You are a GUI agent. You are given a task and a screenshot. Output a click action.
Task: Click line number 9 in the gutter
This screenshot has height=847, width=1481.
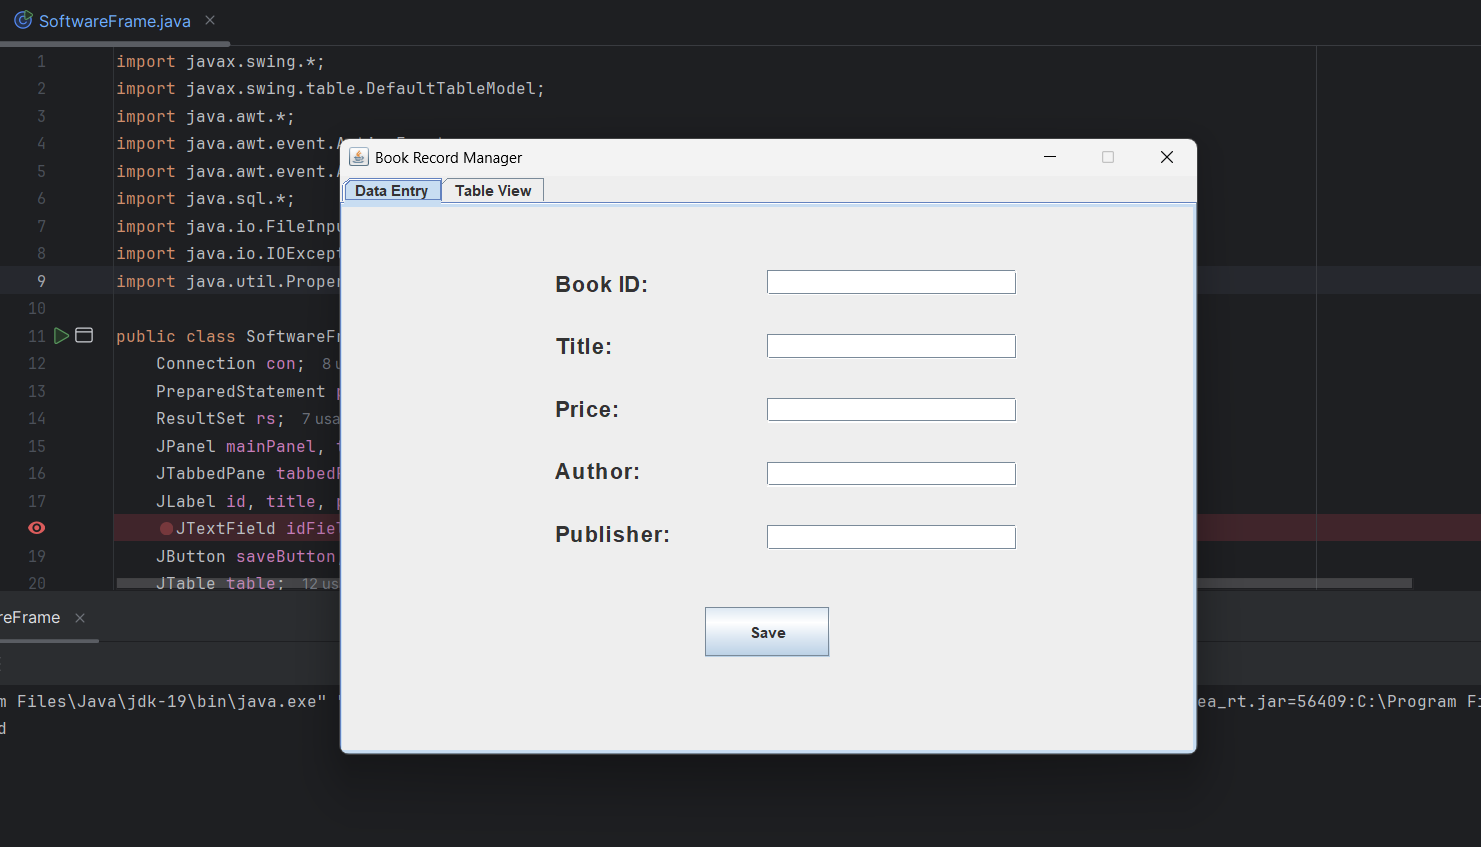pos(41,281)
